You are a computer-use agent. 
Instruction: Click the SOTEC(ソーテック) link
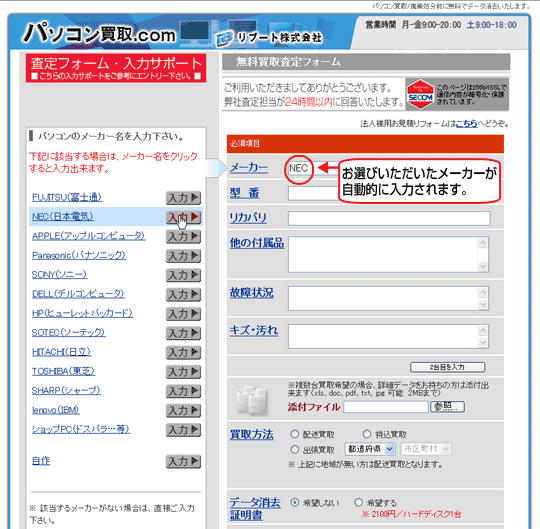69,332
